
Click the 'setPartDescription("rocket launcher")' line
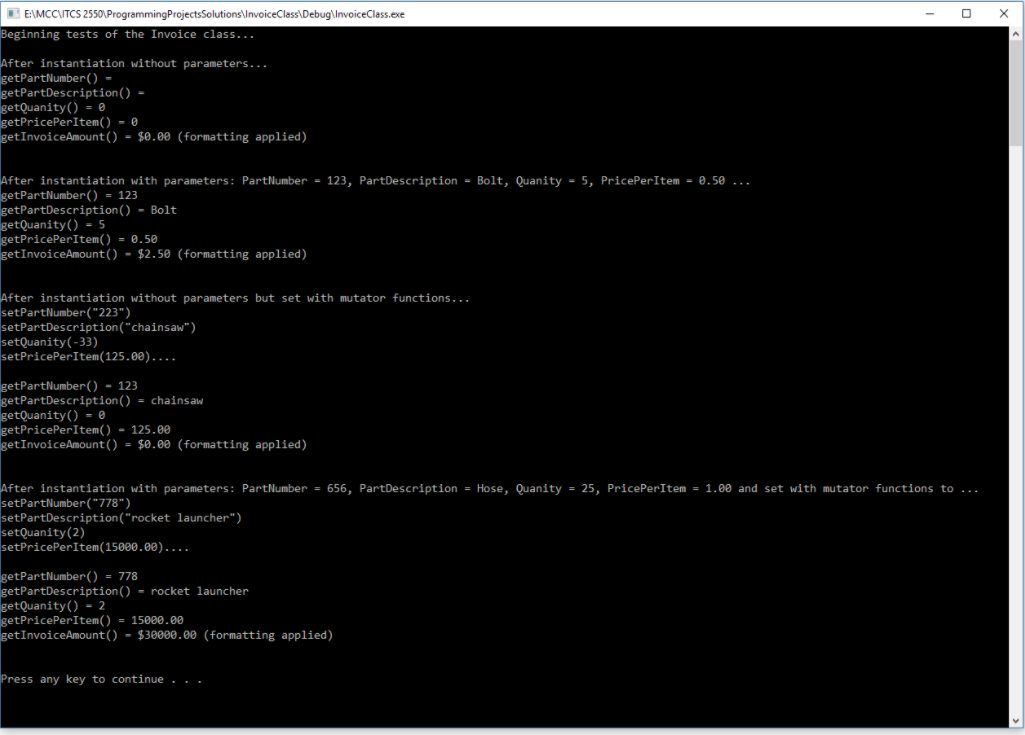pyautogui.click(x=122, y=518)
